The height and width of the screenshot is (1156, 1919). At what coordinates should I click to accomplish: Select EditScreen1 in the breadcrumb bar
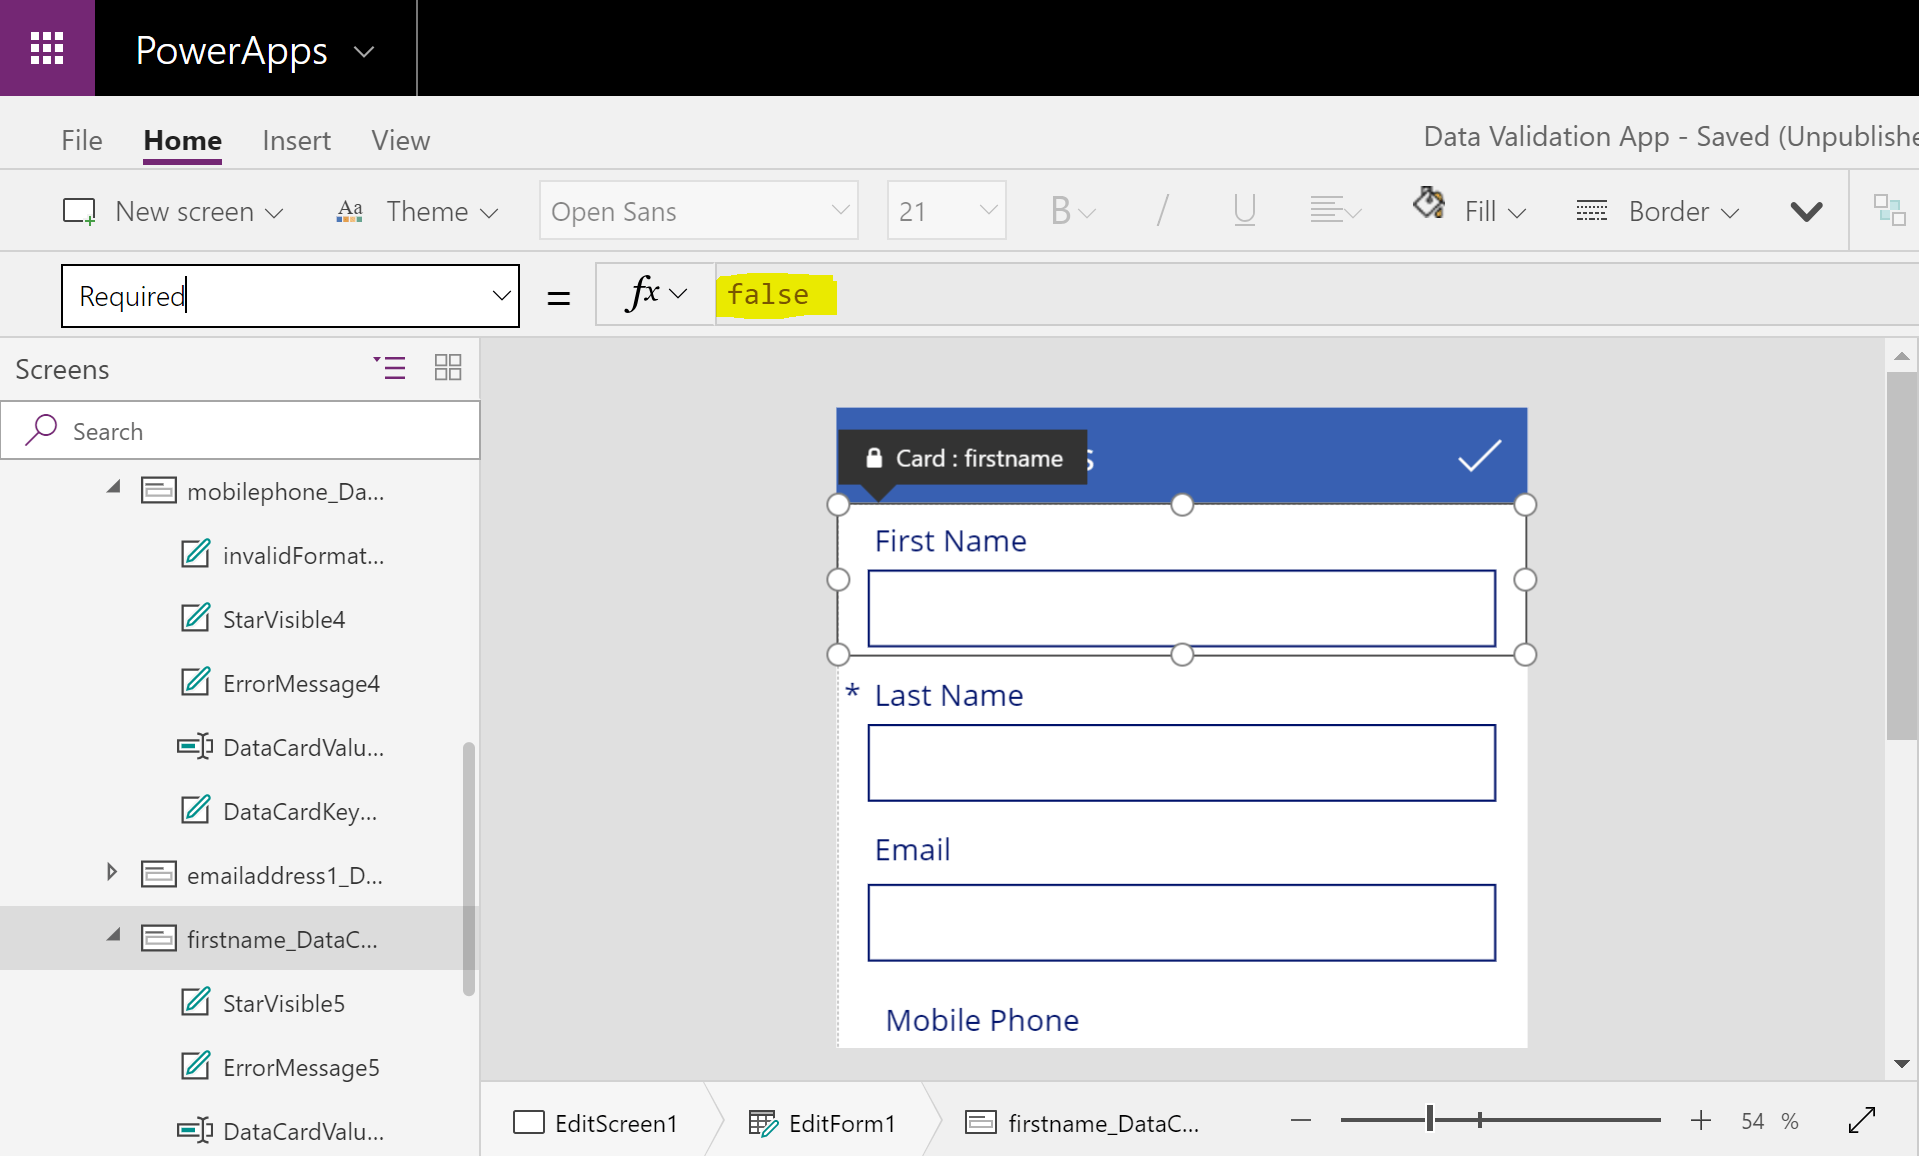tap(596, 1123)
